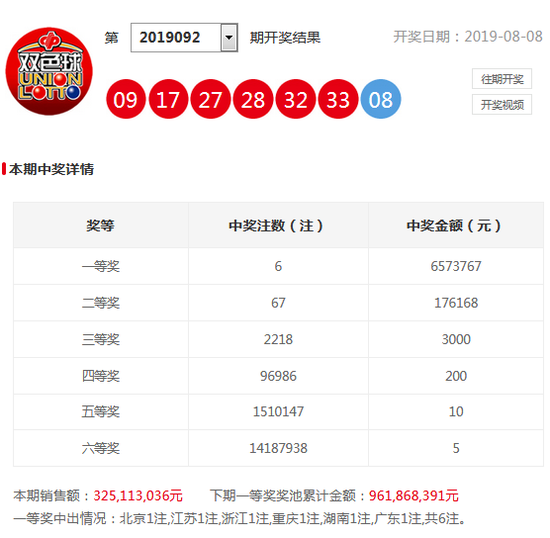Select the 六等奖 row label
The width and height of the screenshot is (550, 538).
click(101, 448)
